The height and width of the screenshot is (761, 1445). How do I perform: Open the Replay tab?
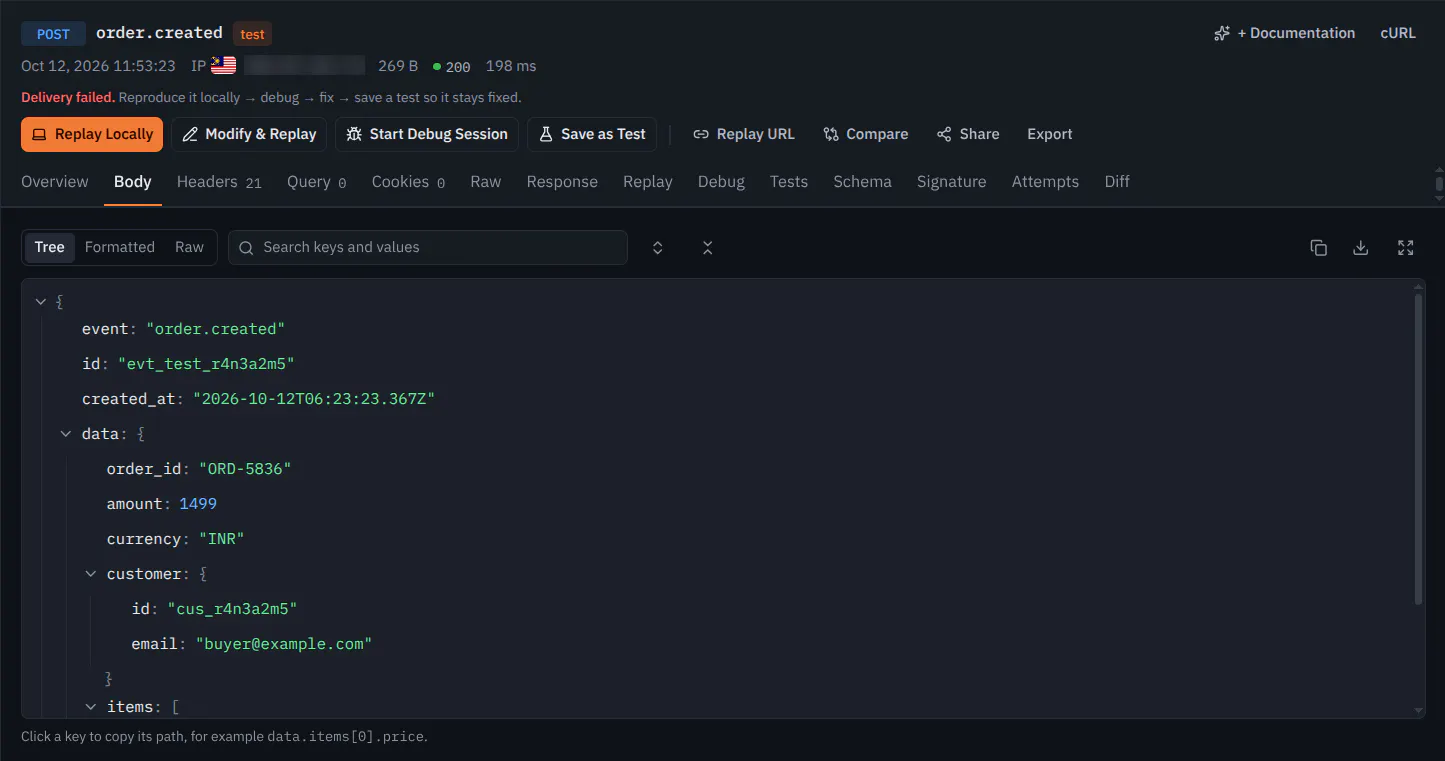click(x=648, y=182)
